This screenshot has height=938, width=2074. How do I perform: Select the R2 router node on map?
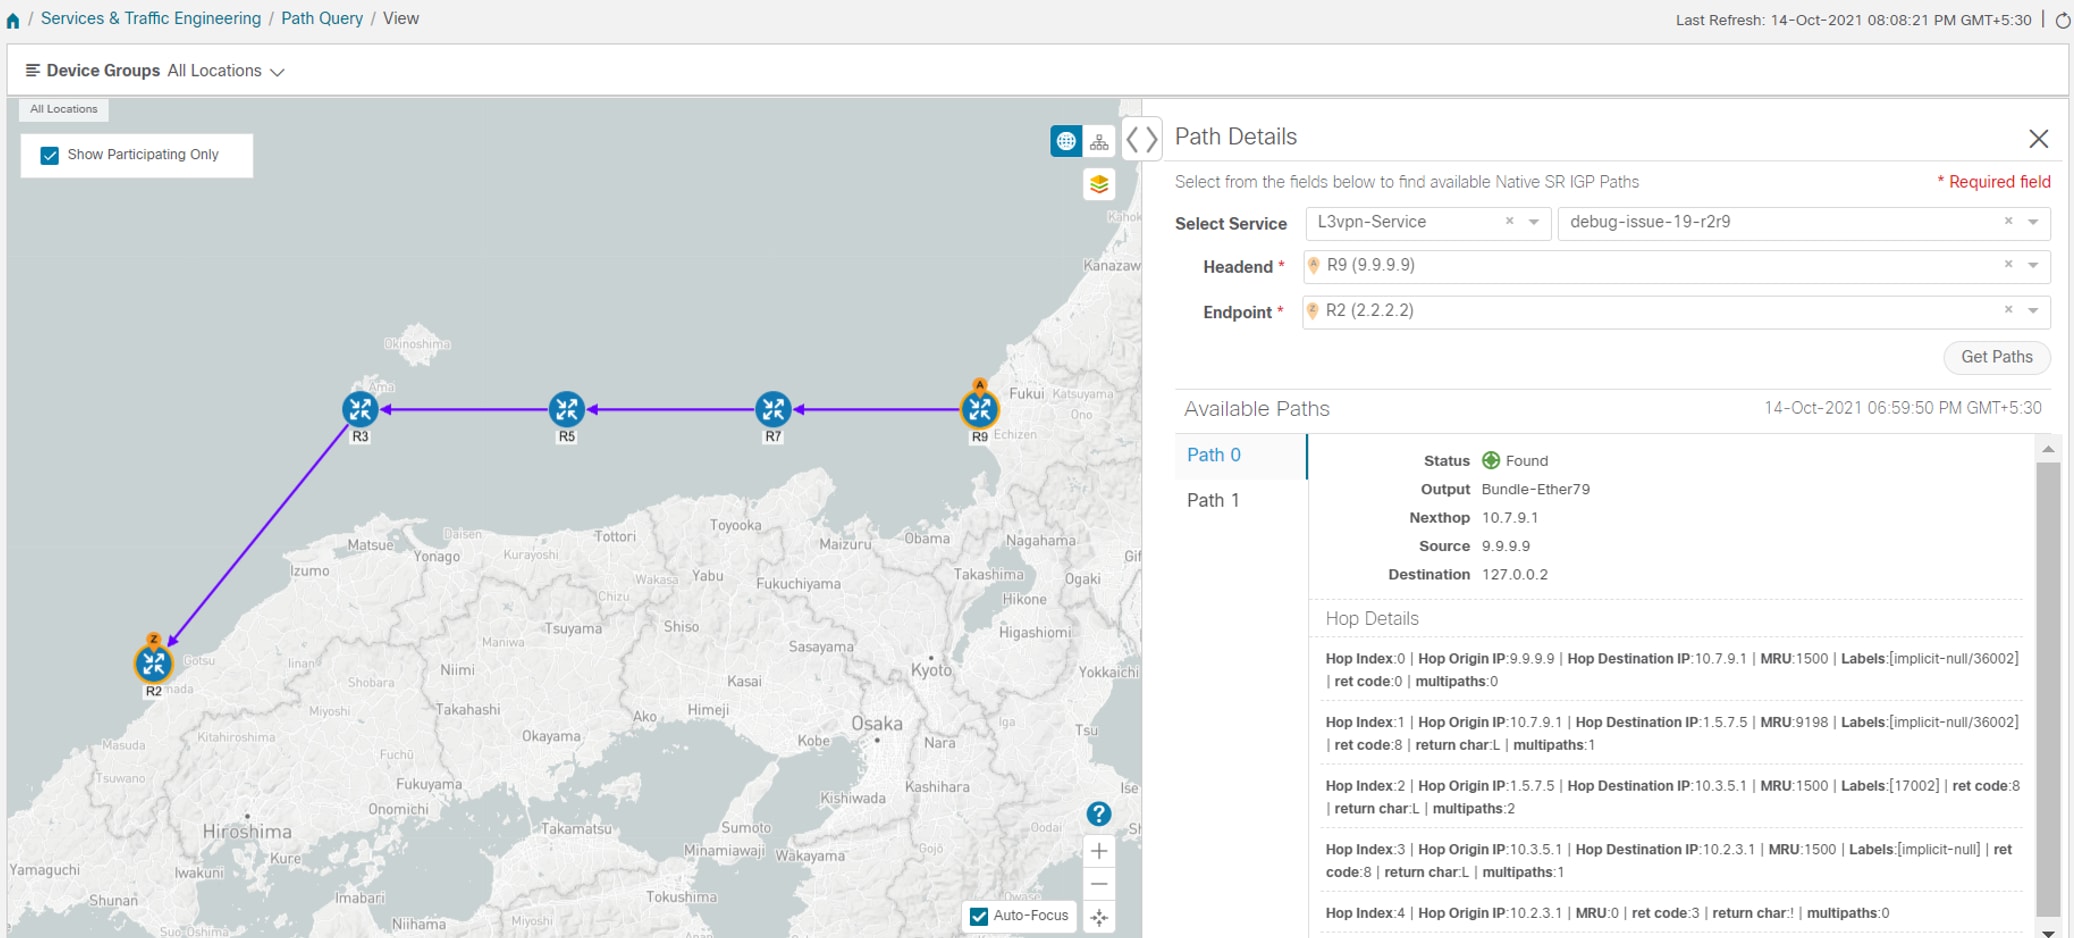(153, 663)
